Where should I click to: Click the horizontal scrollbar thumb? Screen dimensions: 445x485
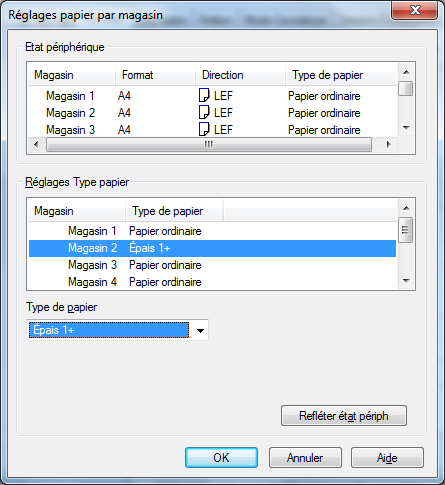click(x=209, y=144)
